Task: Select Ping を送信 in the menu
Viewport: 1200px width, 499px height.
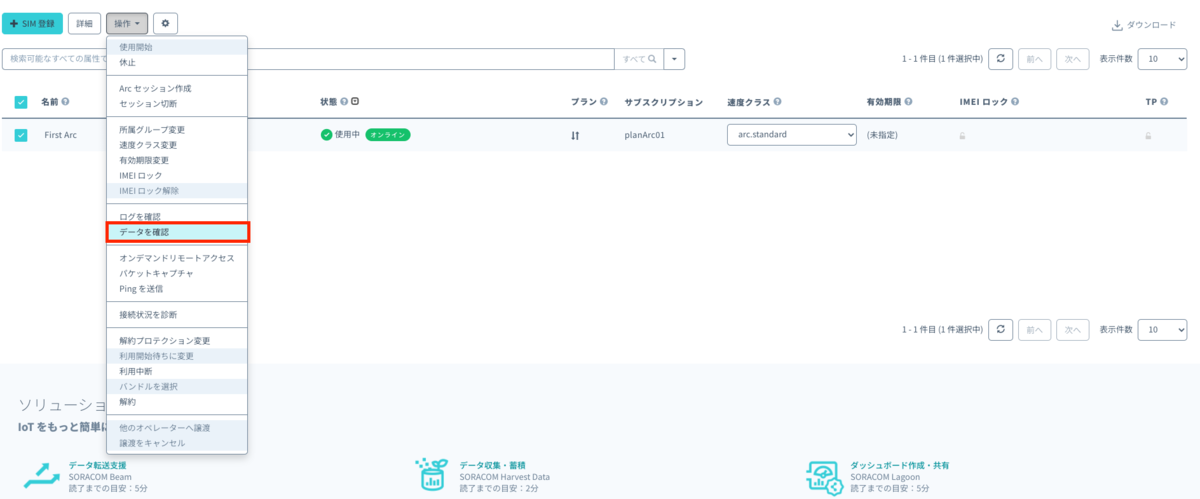Action: pyautogui.click(x=177, y=289)
